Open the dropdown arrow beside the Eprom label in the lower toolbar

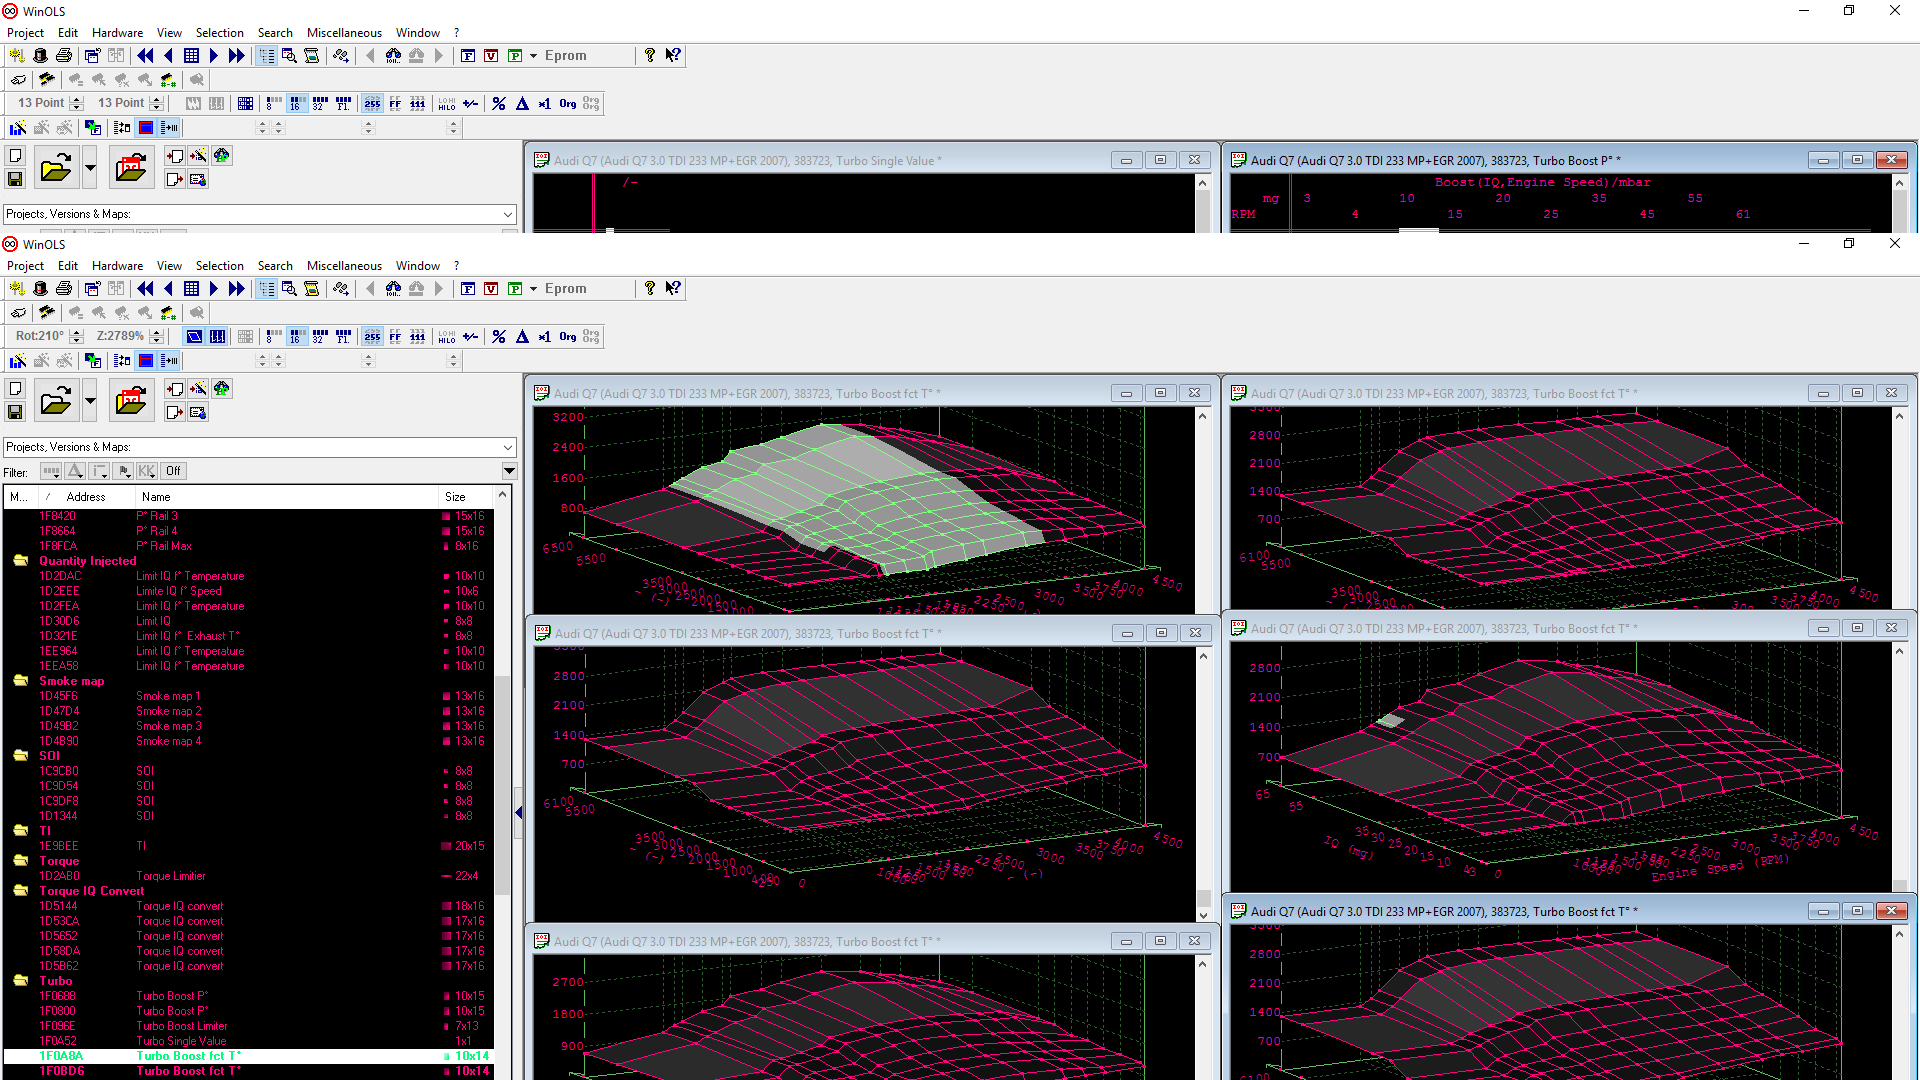click(x=534, y=289)
